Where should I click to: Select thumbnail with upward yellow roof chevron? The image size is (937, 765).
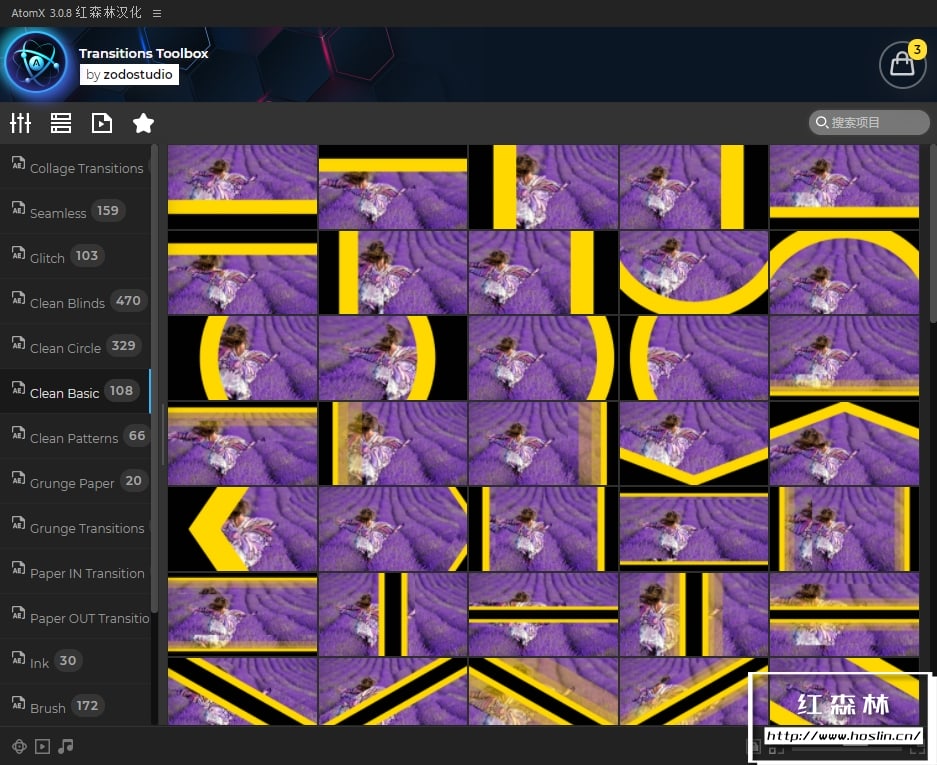844,443
